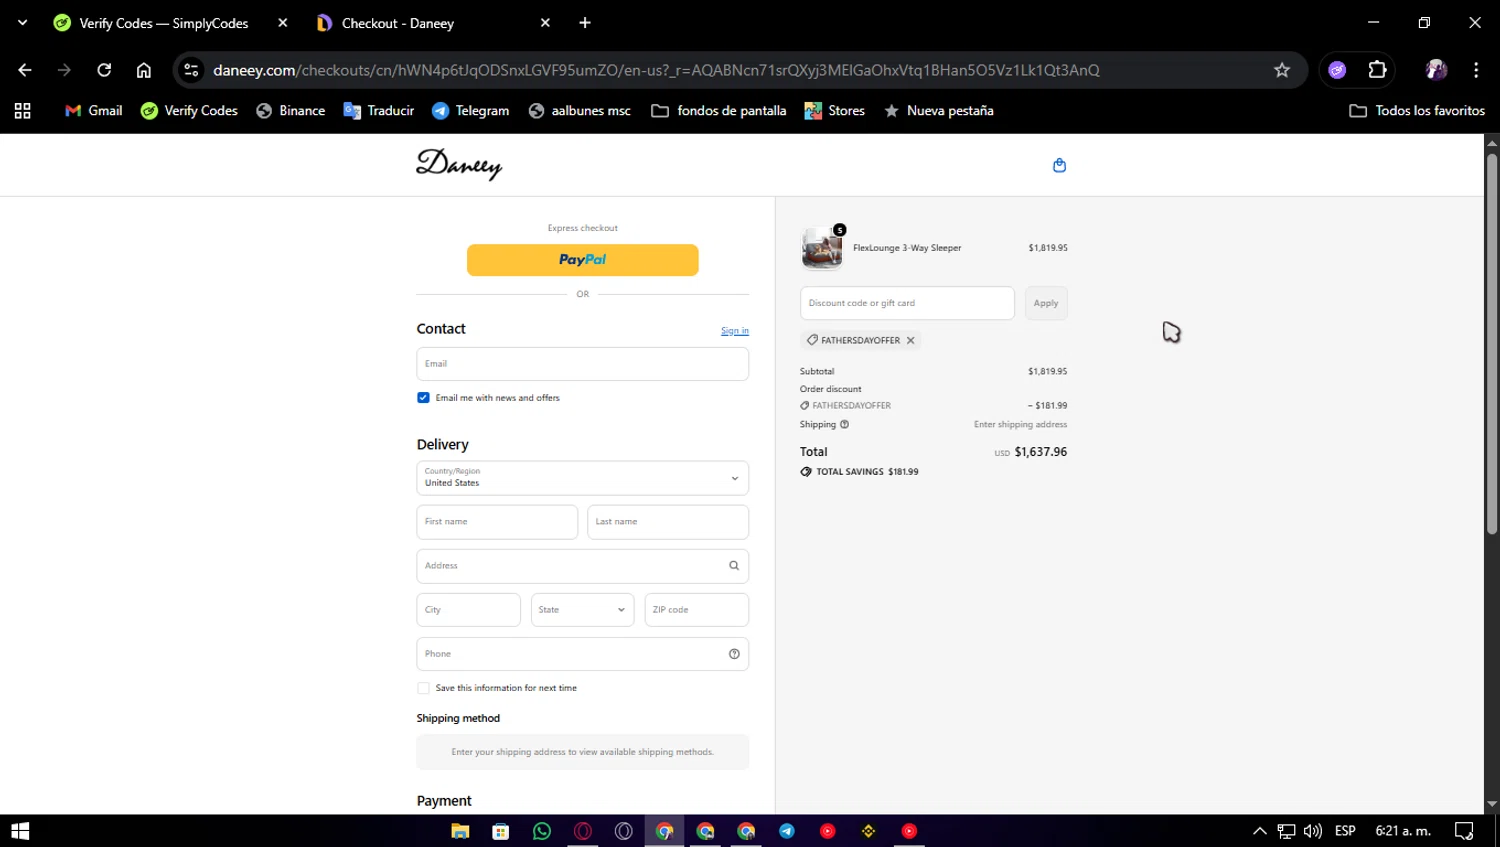The image size is (1500, 847).
Task: Uncheck Email me with news and offers
Action: [x=423, y=398]
